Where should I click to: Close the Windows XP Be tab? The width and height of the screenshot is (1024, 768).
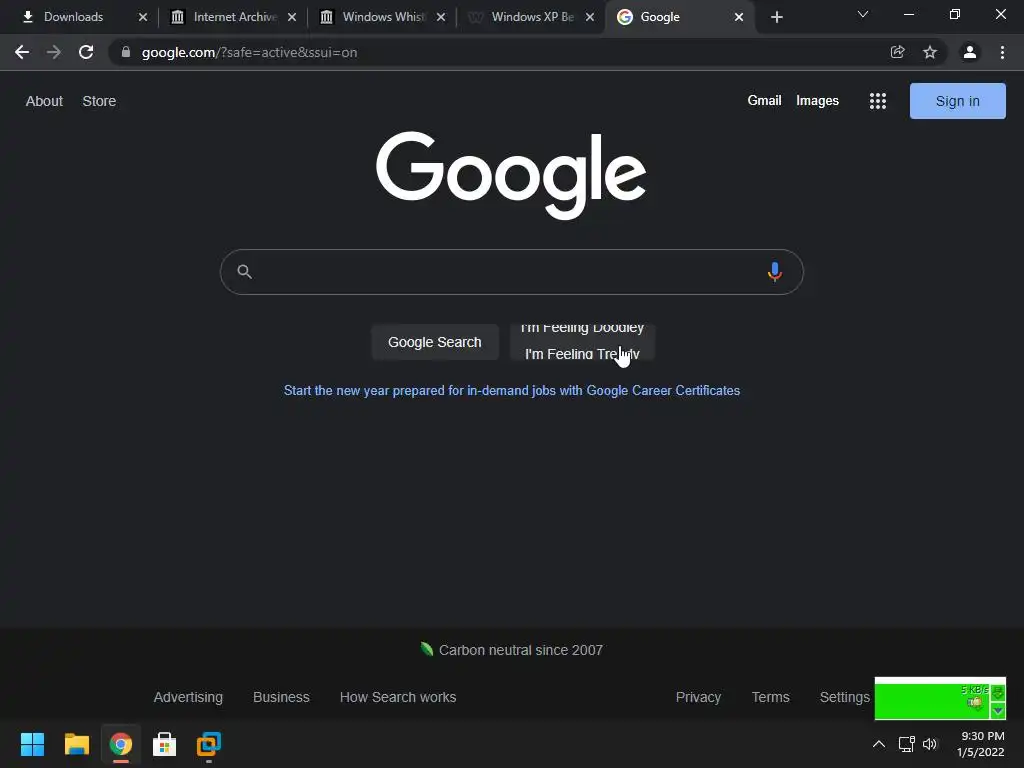pyautogui.click(x=590, y=17)
